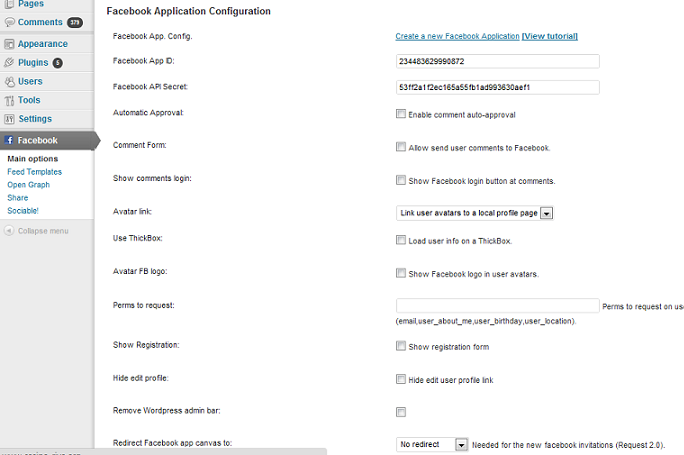The width and height of the screenshot is (684, 455).
Task: Check Show Facebook login button at comments
Action: [x=400, y=180]
